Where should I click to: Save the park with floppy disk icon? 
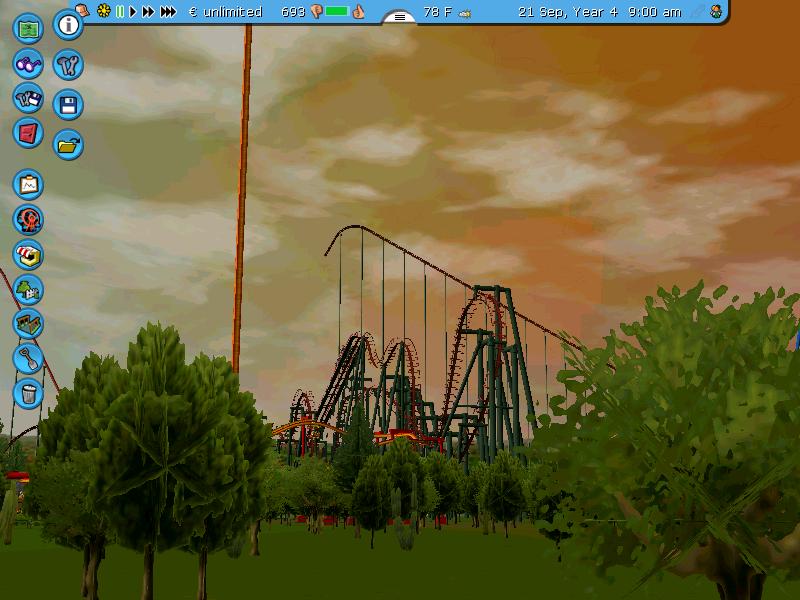point(68,105)
